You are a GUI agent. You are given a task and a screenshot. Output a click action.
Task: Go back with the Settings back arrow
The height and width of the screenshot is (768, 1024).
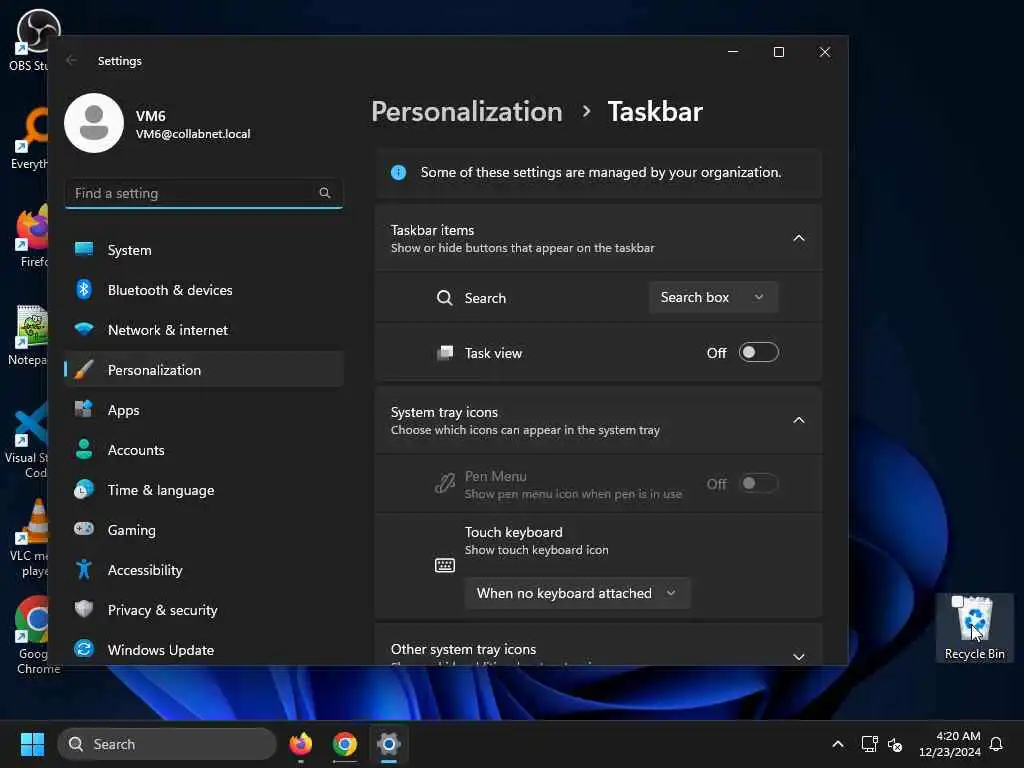71,61
